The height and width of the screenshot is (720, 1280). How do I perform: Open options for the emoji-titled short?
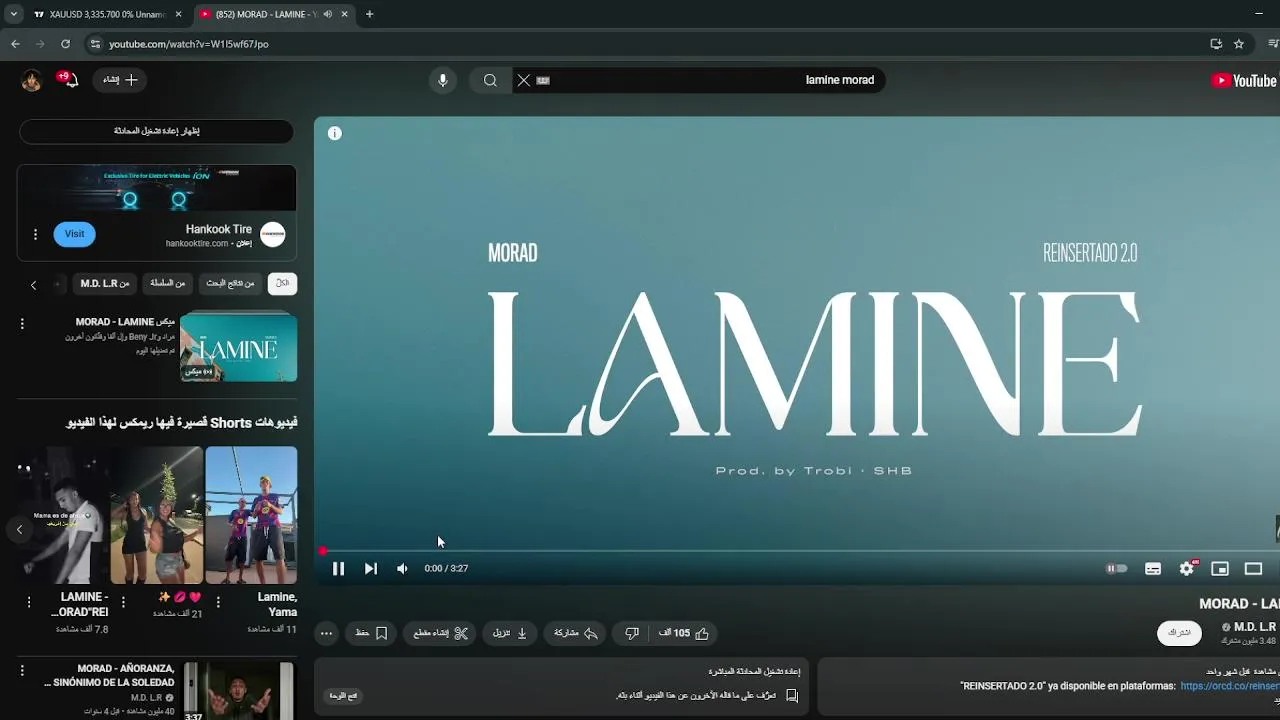pos(123,602)
